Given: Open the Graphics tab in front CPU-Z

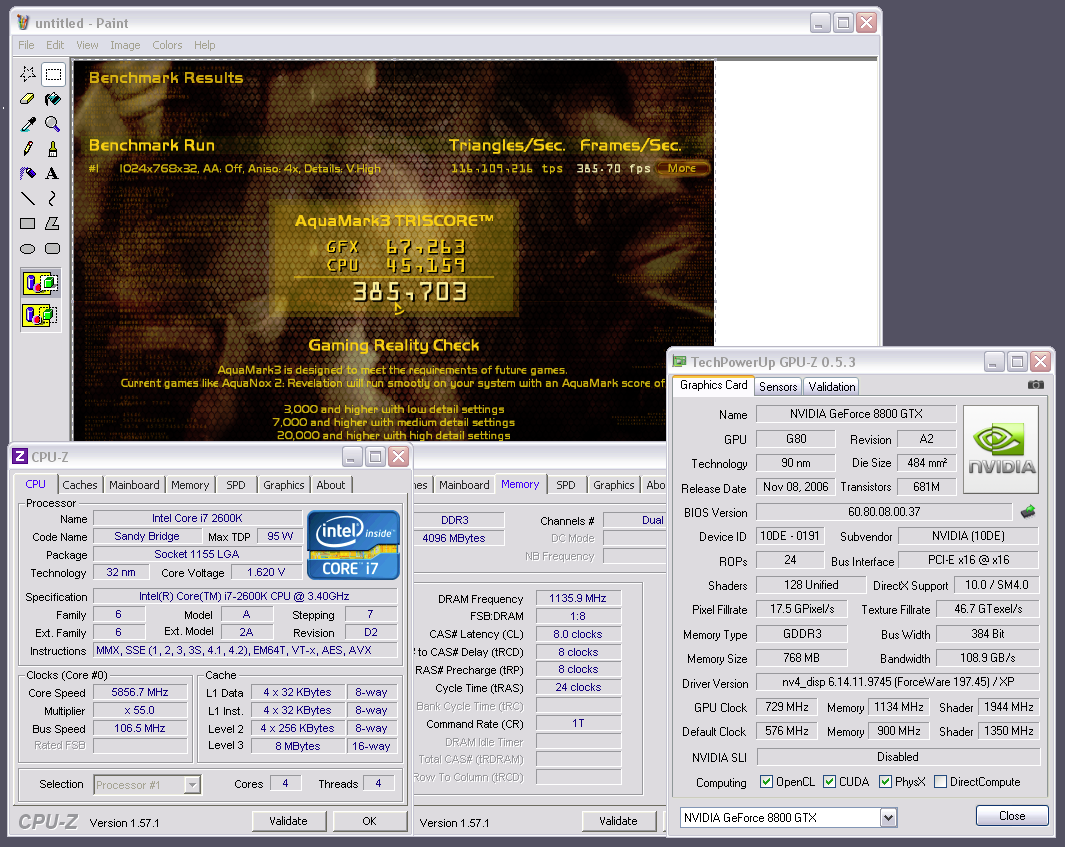Looking at the screenshot, I should 284,485.
